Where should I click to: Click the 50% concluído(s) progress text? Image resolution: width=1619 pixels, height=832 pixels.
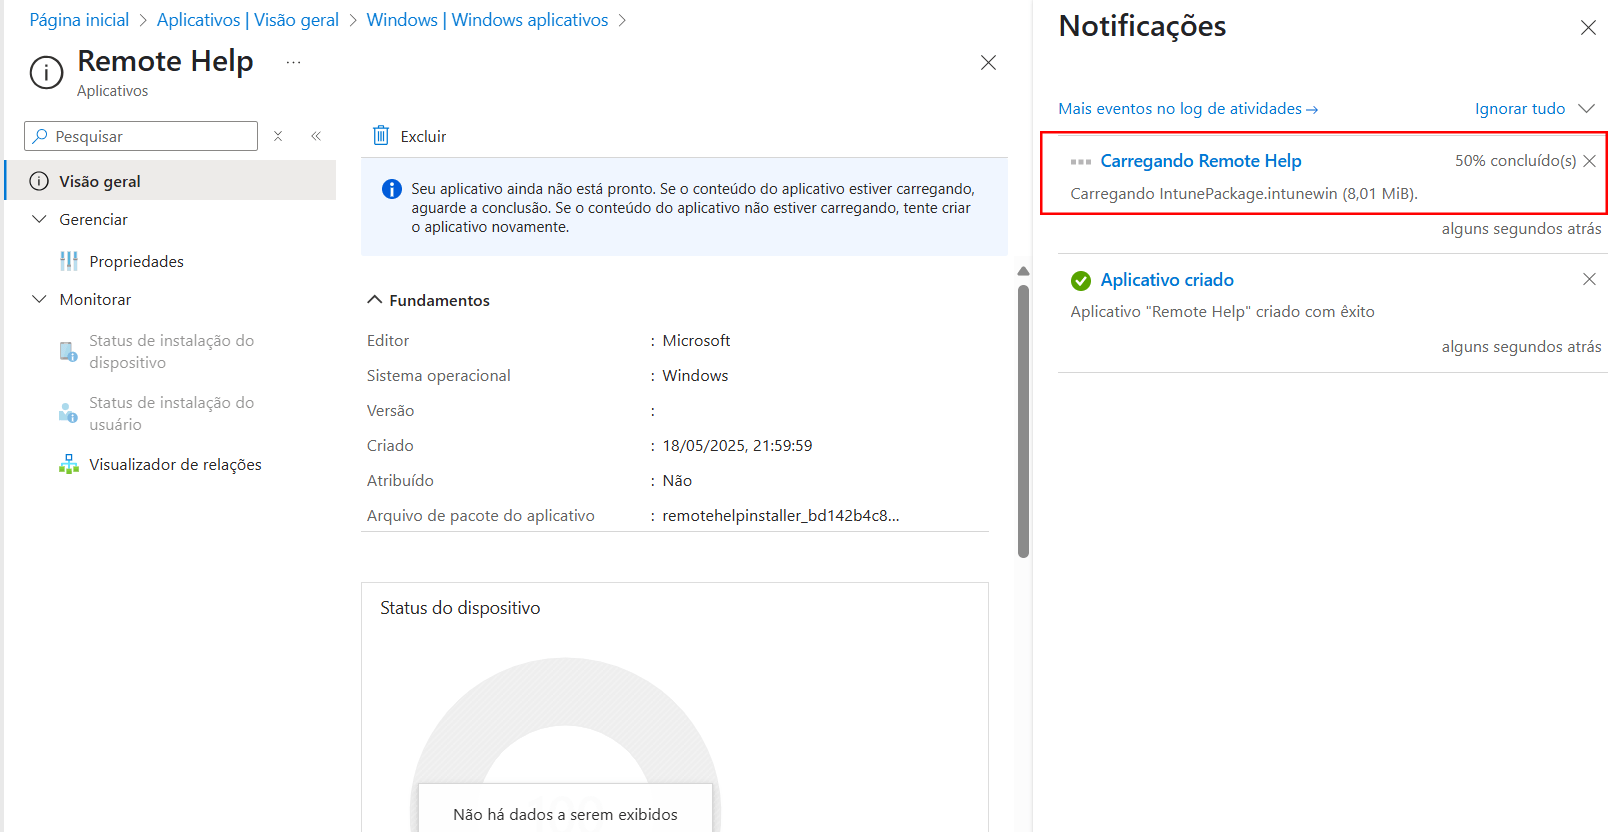1515,161
